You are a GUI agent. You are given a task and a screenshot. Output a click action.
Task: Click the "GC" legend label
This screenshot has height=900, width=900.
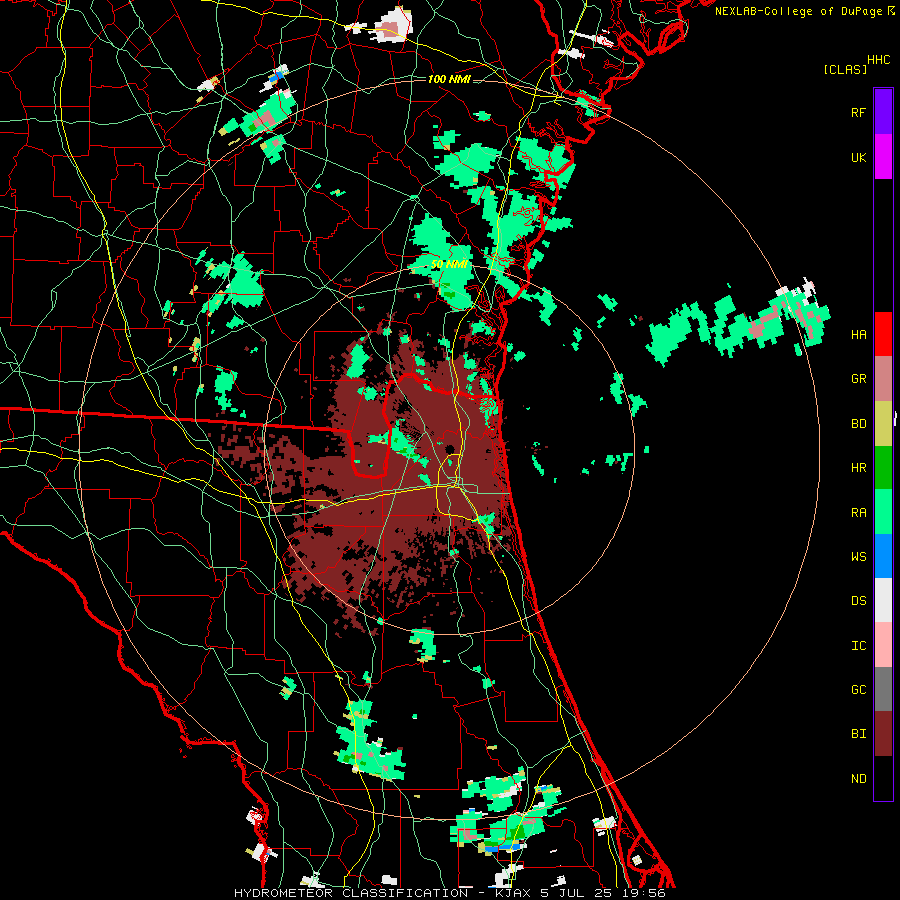(858, 689)
